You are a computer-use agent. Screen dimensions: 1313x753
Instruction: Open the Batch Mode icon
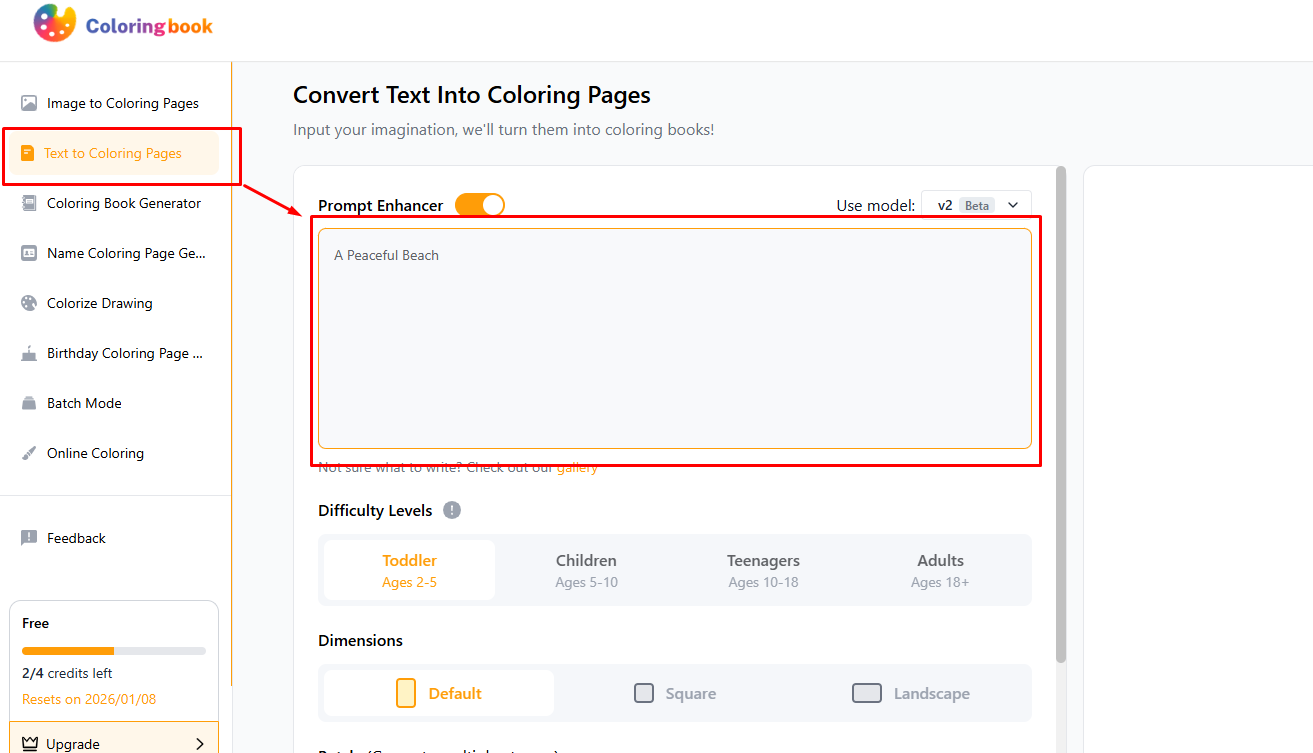(29, 403)
